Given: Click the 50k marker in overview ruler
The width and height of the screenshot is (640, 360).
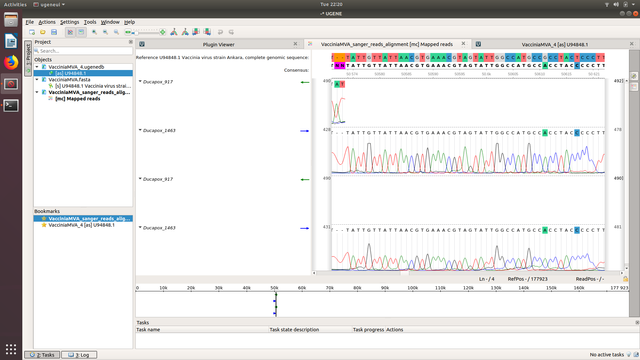Looking at the screenshot, I should click(x=274, y=288).
